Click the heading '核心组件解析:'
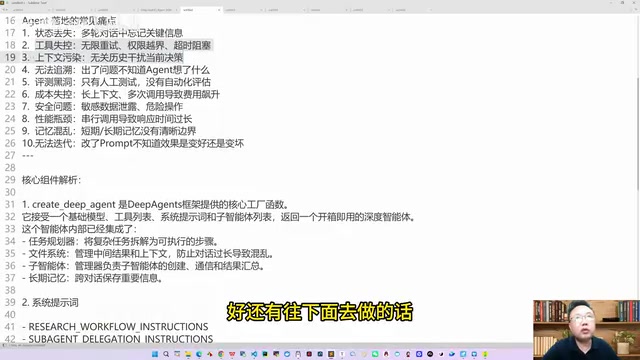Screen dimensions: 640x360 51,180
